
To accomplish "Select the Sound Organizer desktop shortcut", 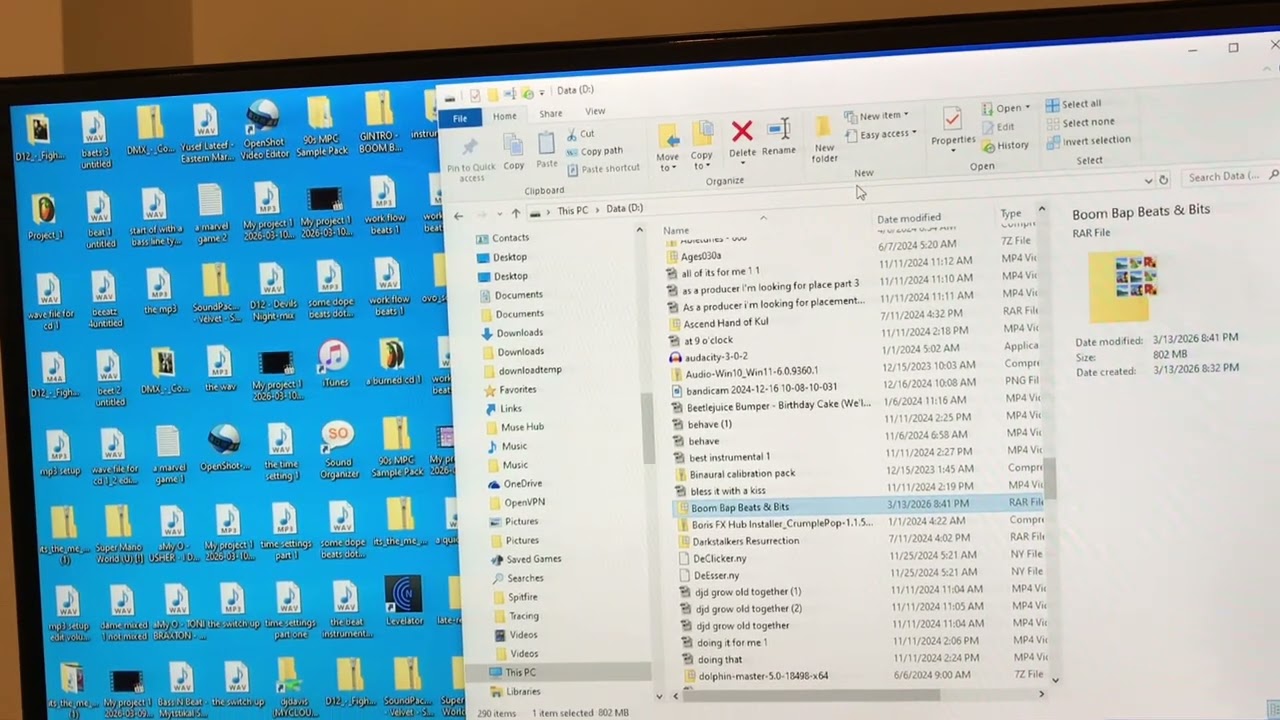I will point(338,450).
